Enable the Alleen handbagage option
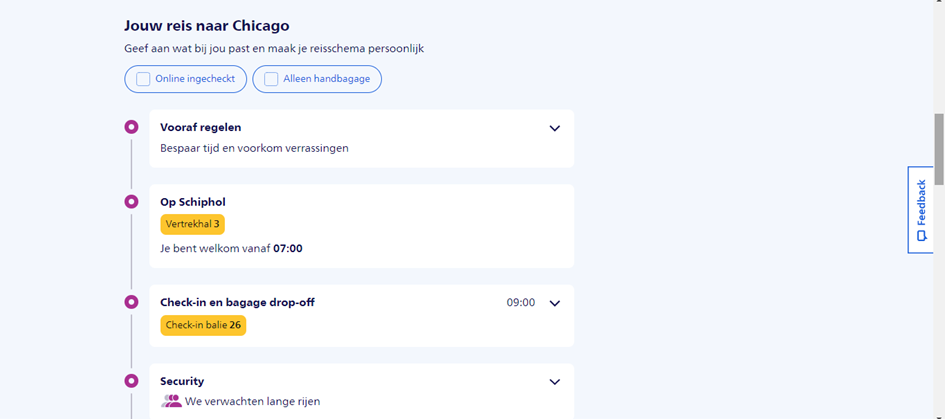945x419 pixels. [x=271, y=79]
